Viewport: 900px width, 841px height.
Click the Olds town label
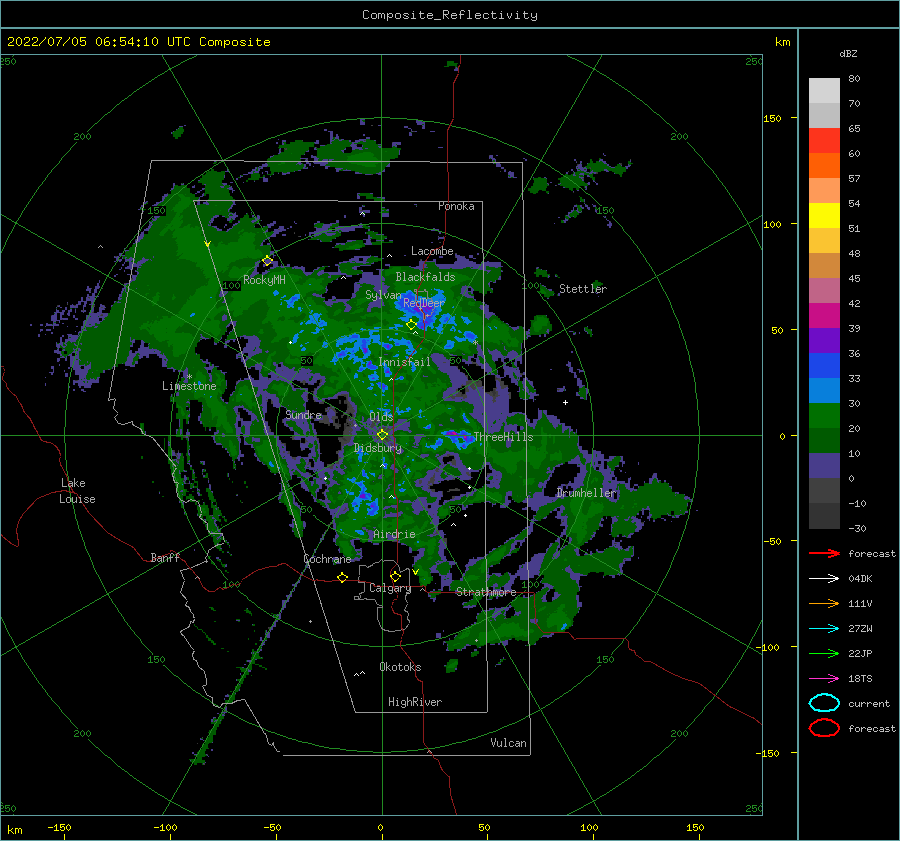(381, 416)
